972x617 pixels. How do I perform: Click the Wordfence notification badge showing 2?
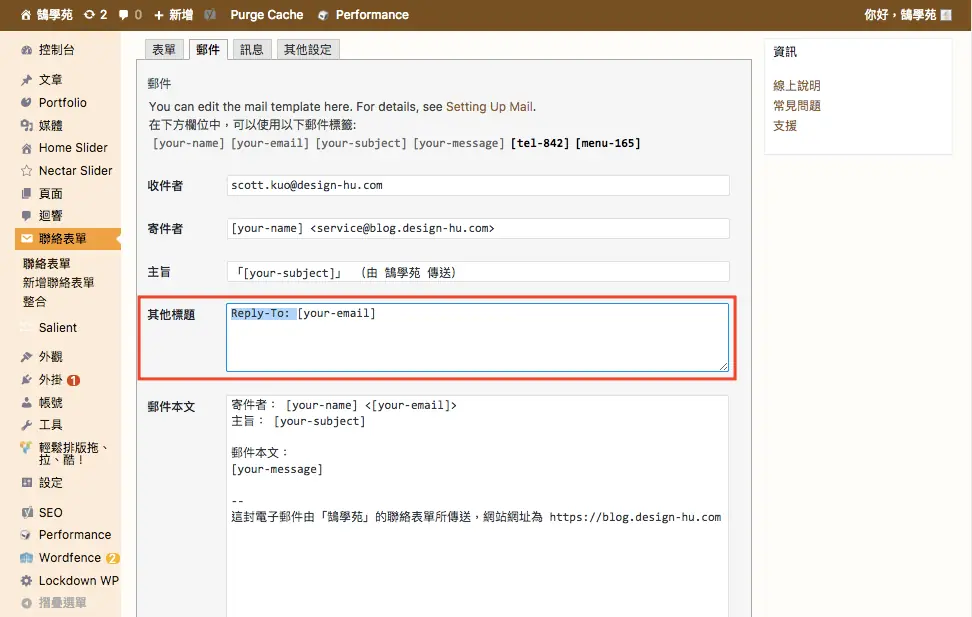tap(112, 558)
